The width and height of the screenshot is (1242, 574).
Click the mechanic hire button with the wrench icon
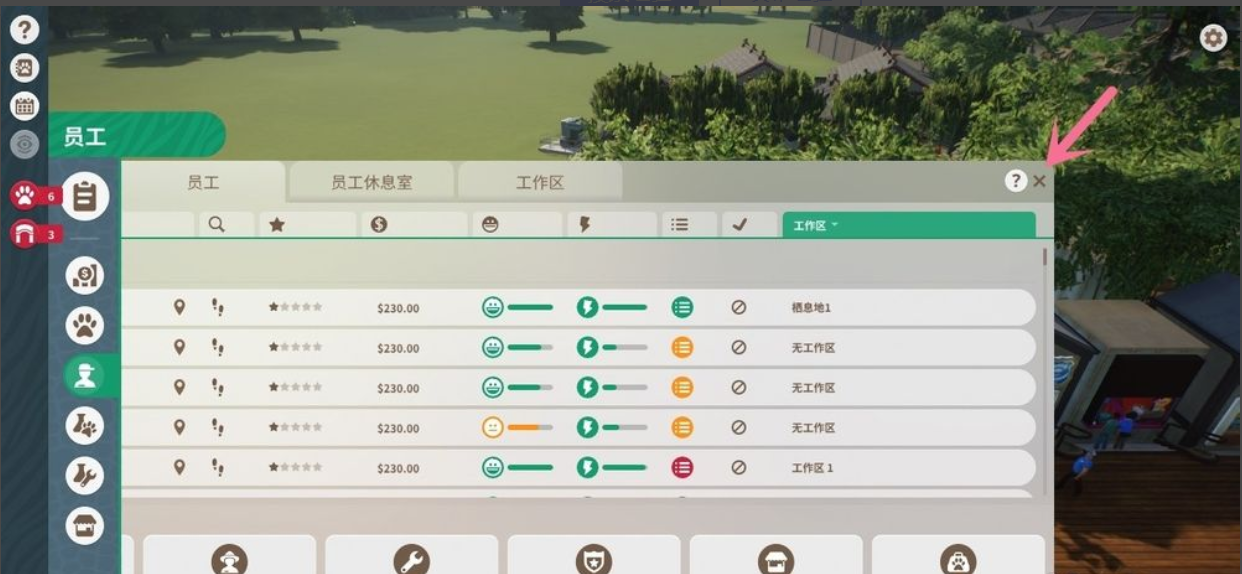pyautogui.click(x=411, y=555)
